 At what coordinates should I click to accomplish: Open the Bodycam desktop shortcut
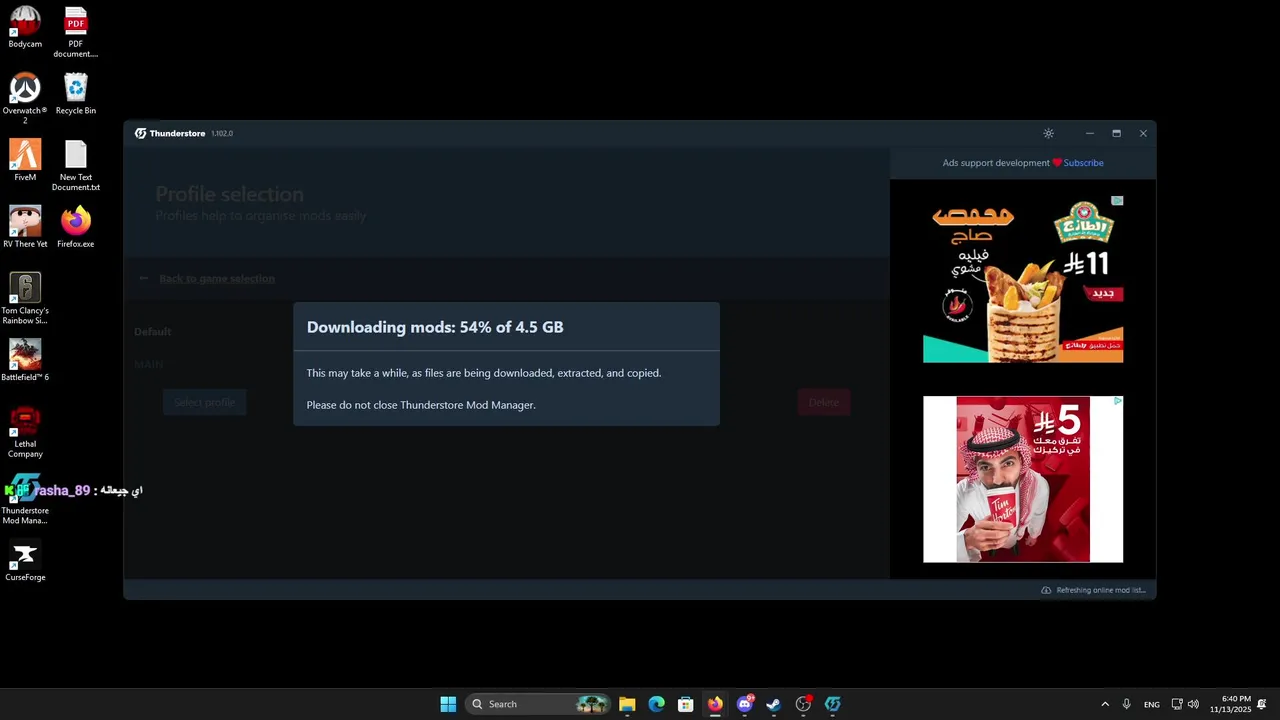pos(25,27)
